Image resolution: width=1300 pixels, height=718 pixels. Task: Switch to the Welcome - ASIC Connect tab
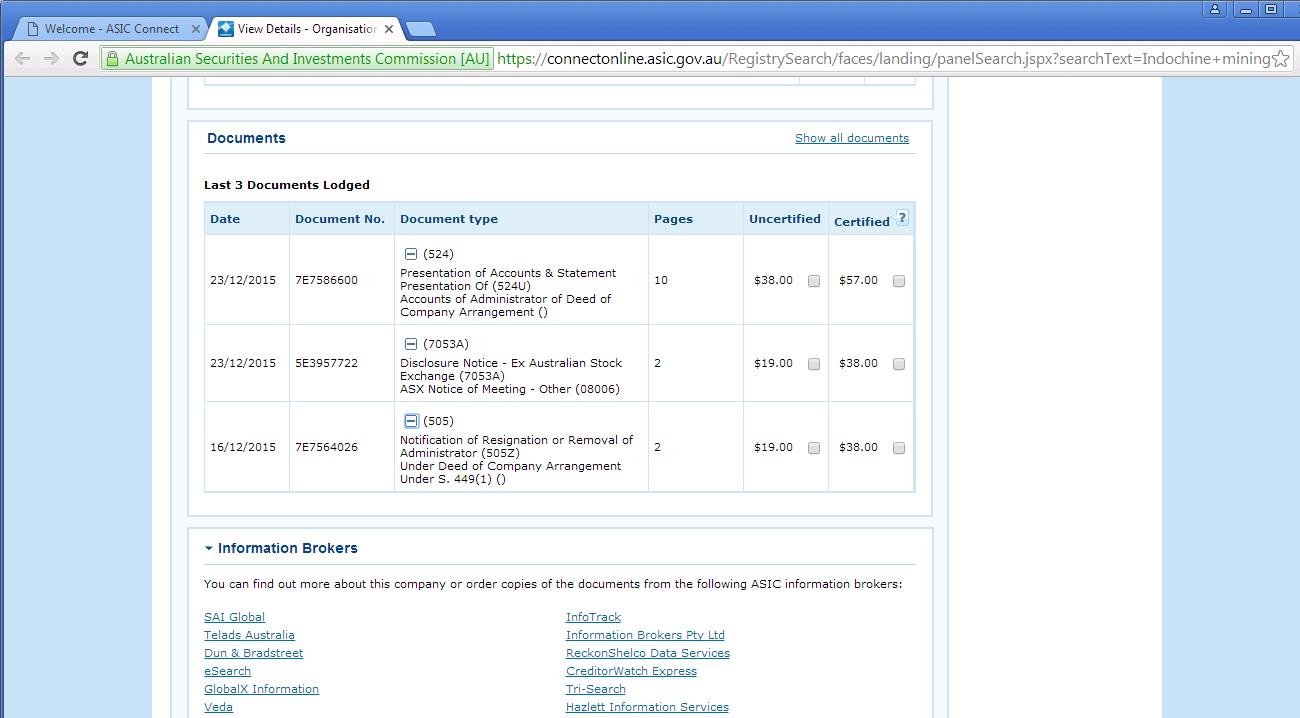(110, 29)
